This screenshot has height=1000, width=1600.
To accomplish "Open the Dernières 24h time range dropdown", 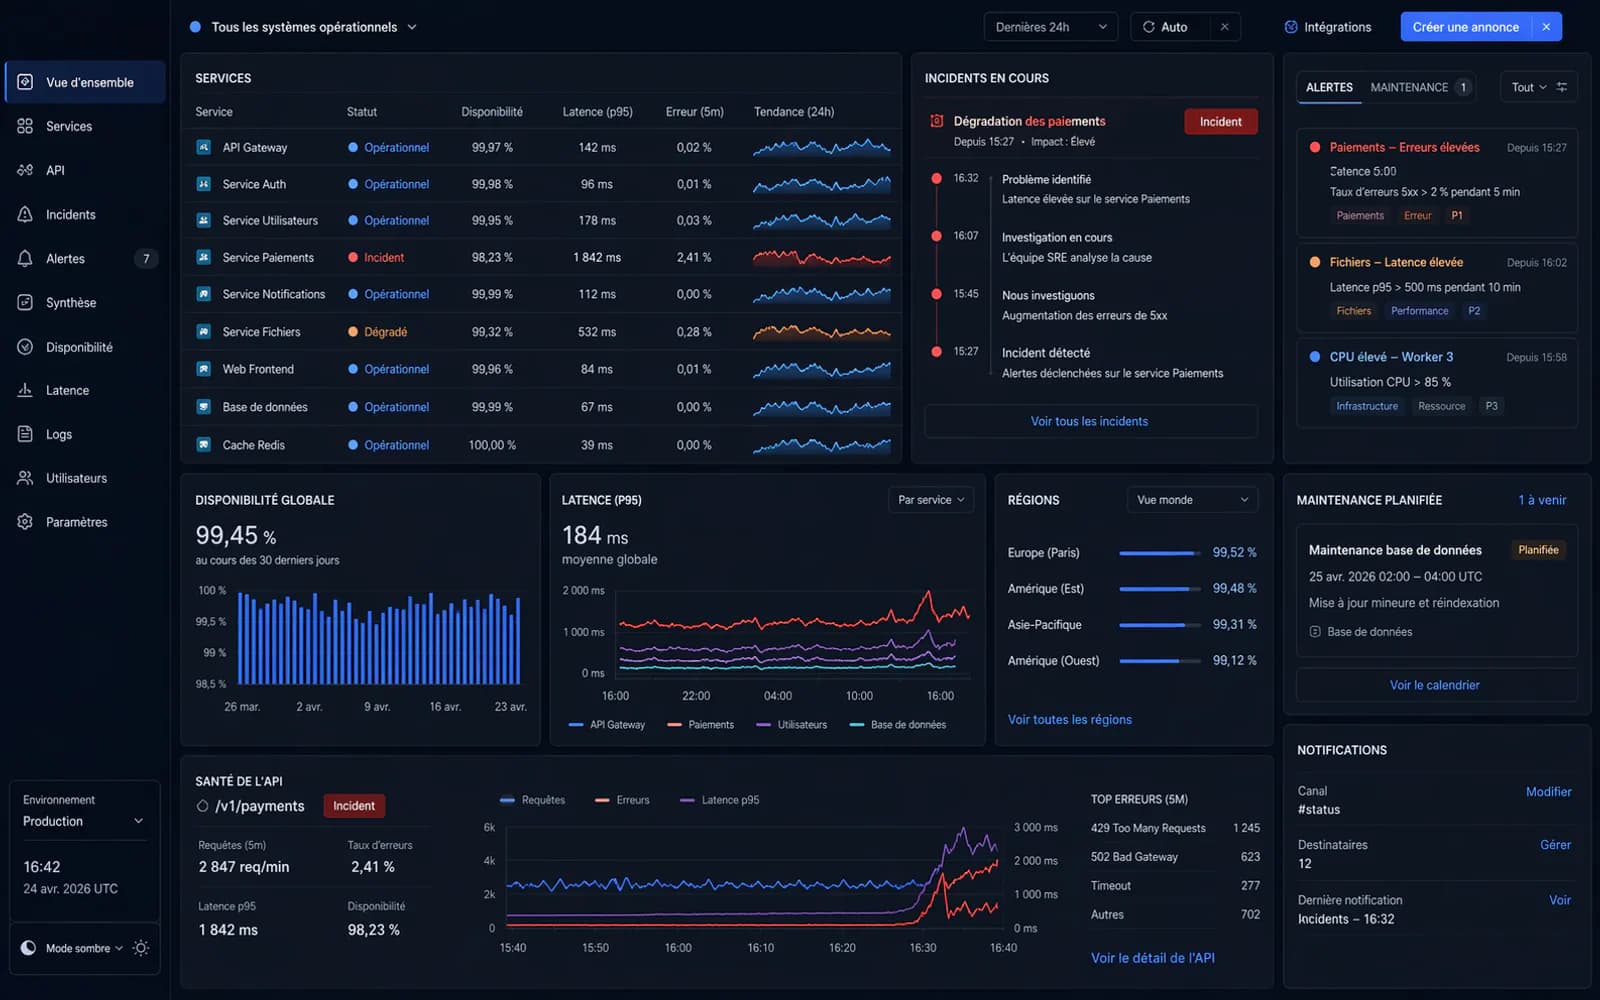I will [x=1051, y=27].
